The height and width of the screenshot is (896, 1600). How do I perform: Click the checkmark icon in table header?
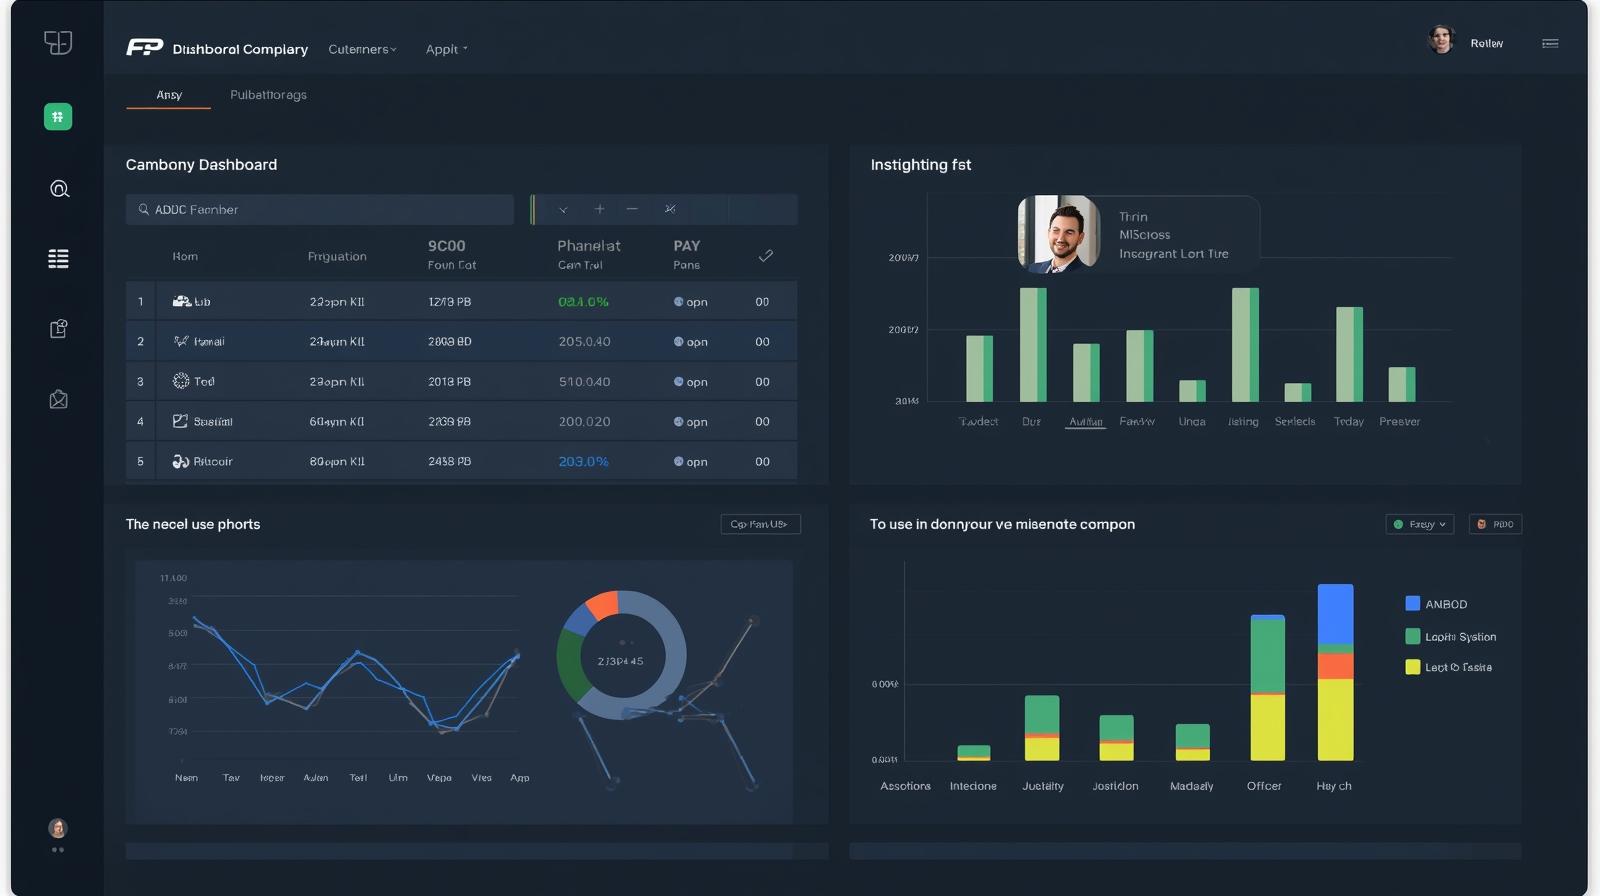point(765,256)
